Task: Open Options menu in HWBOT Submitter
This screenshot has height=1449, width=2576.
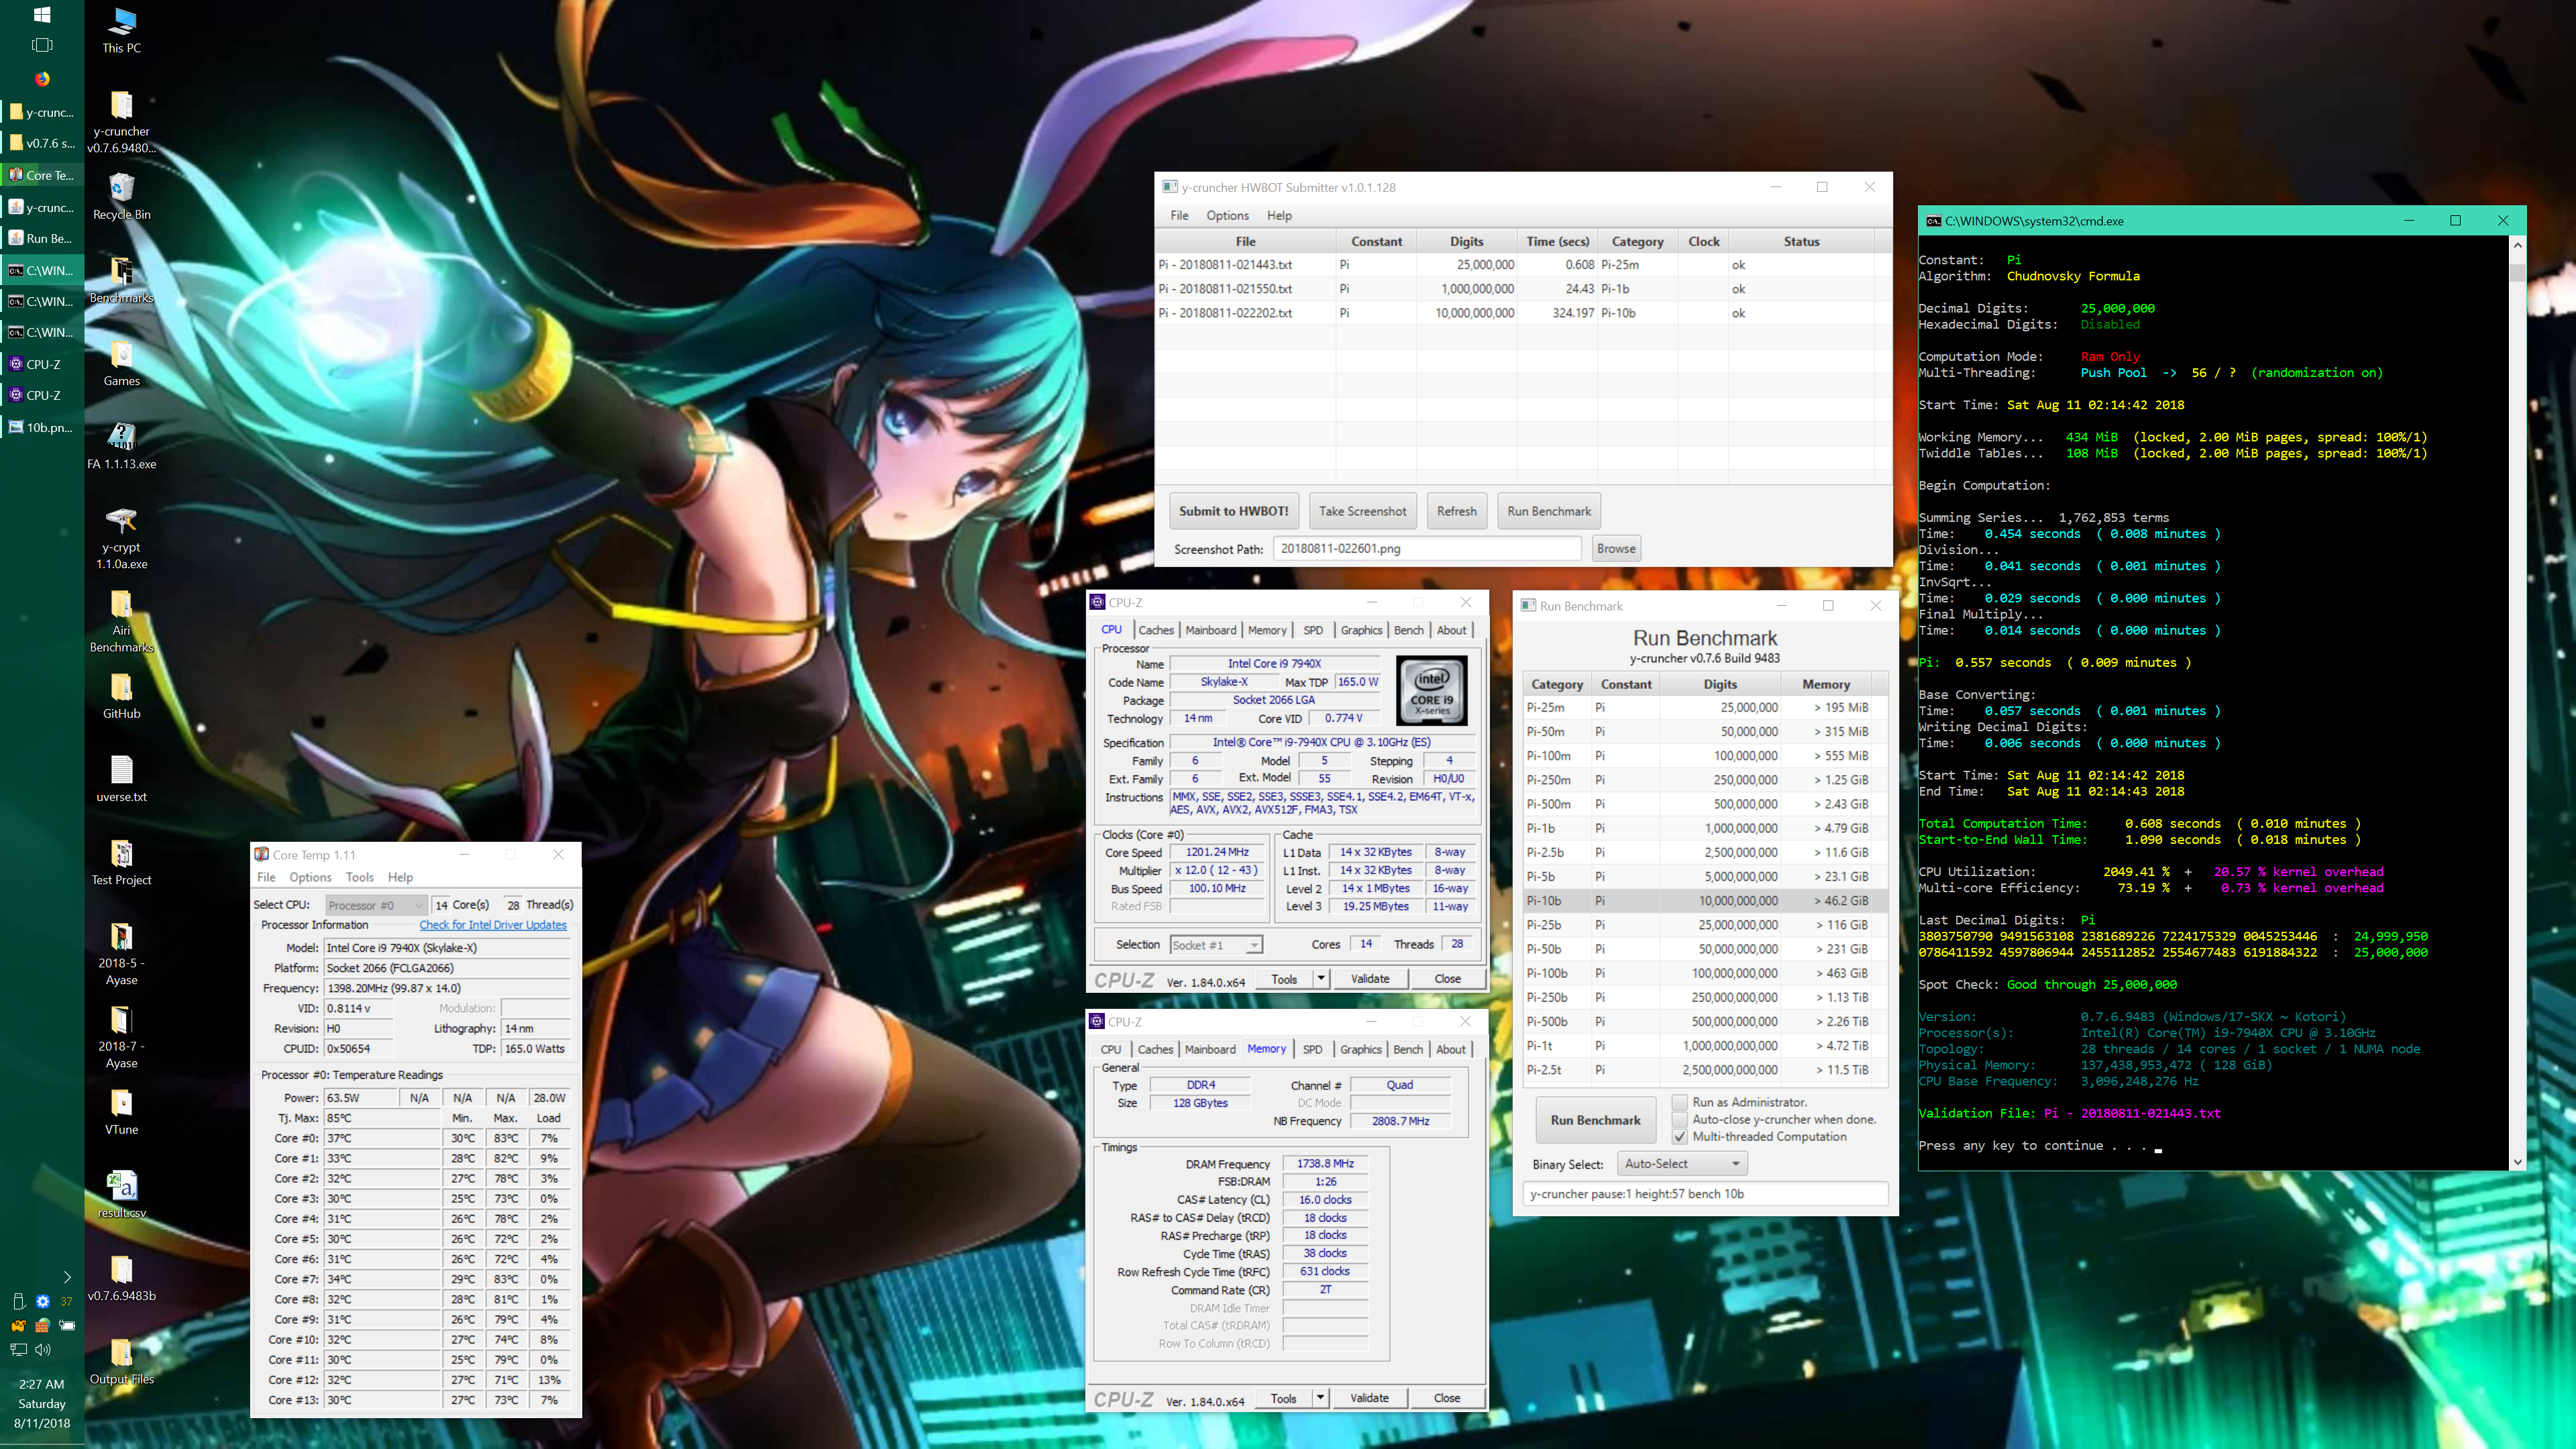Action: coord(1227,215)
